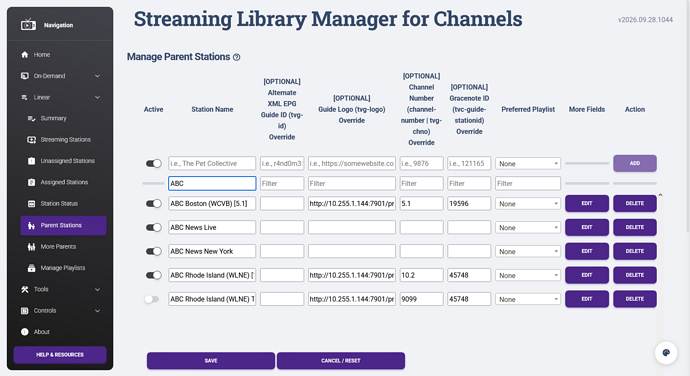Screen dimensions: 690x376
Task: Click the Assigned Stations clipboard icon
Action: 31,182
